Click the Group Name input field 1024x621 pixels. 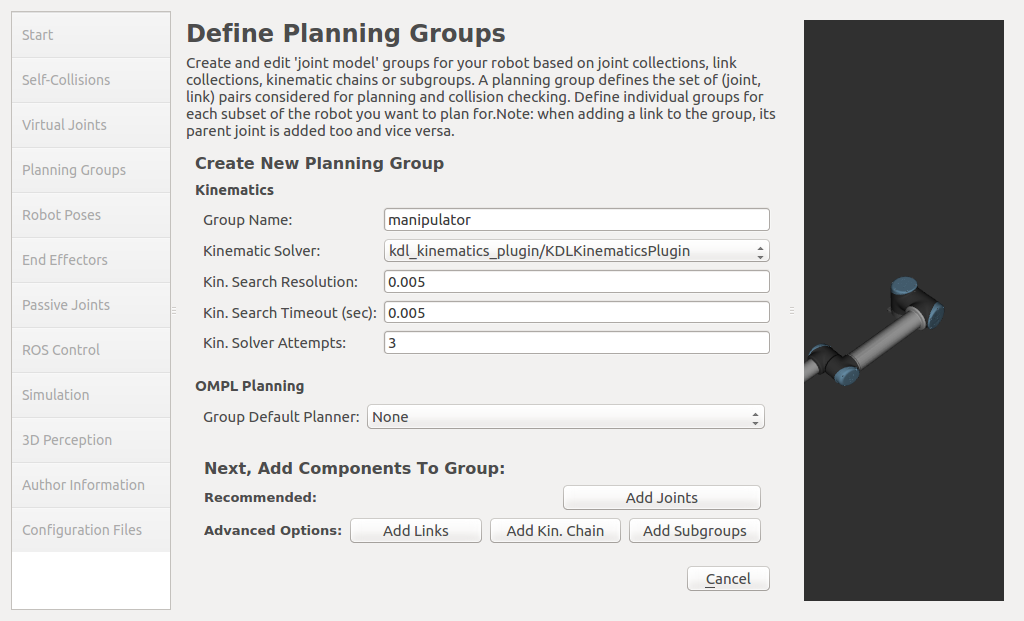[x=576, y=220]
